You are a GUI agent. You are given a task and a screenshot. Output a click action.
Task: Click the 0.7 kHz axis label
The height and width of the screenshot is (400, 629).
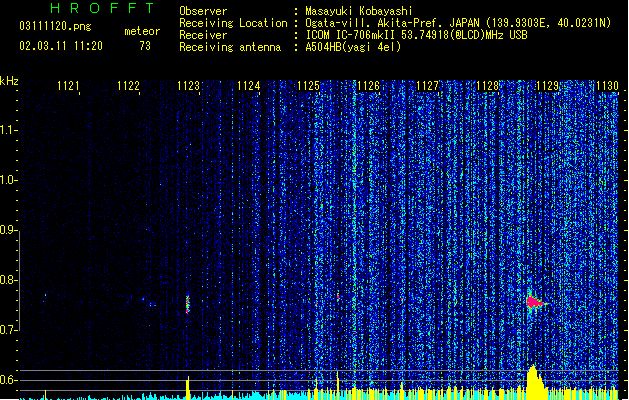point(8,330)
